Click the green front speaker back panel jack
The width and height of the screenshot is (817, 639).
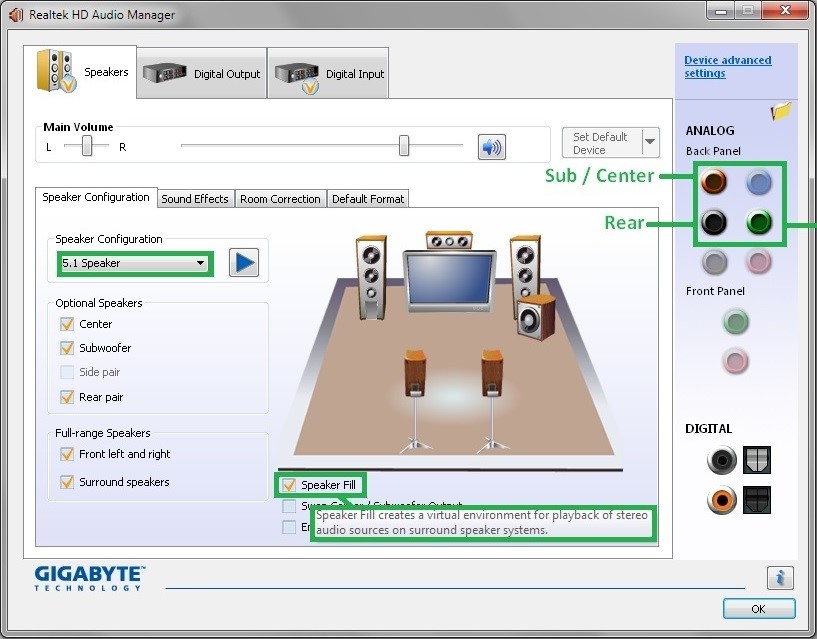[759, 222]
